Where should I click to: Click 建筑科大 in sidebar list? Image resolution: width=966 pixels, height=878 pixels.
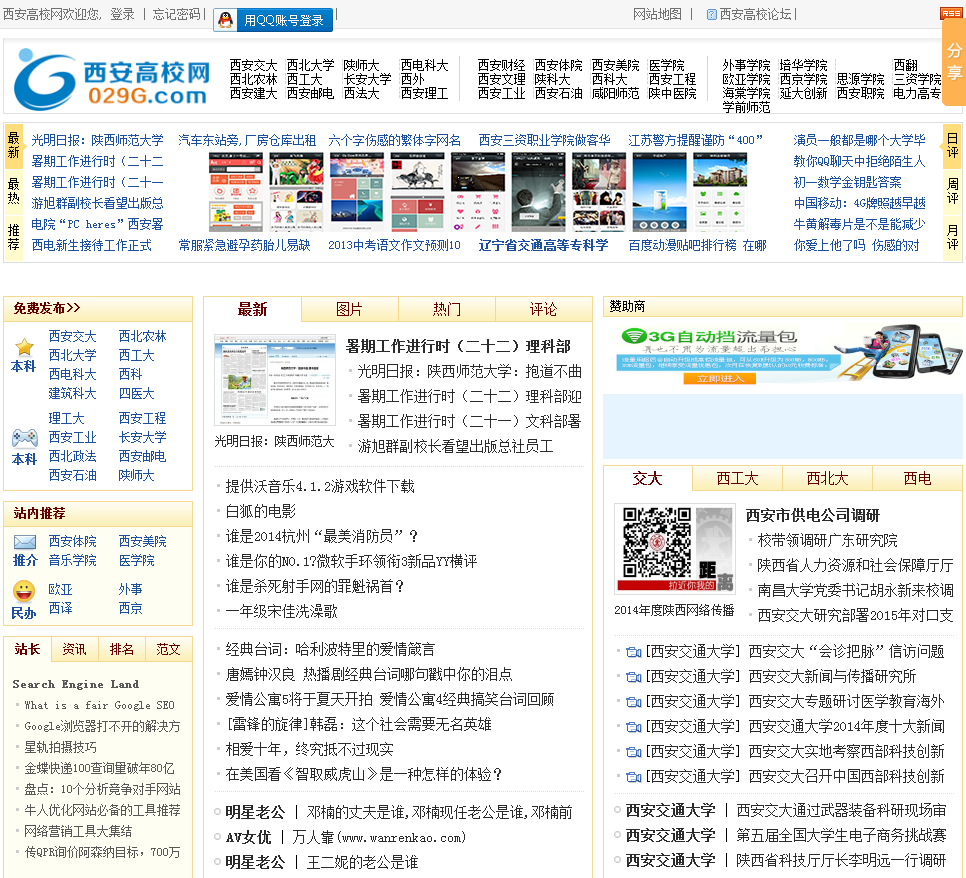click(73, 393)
